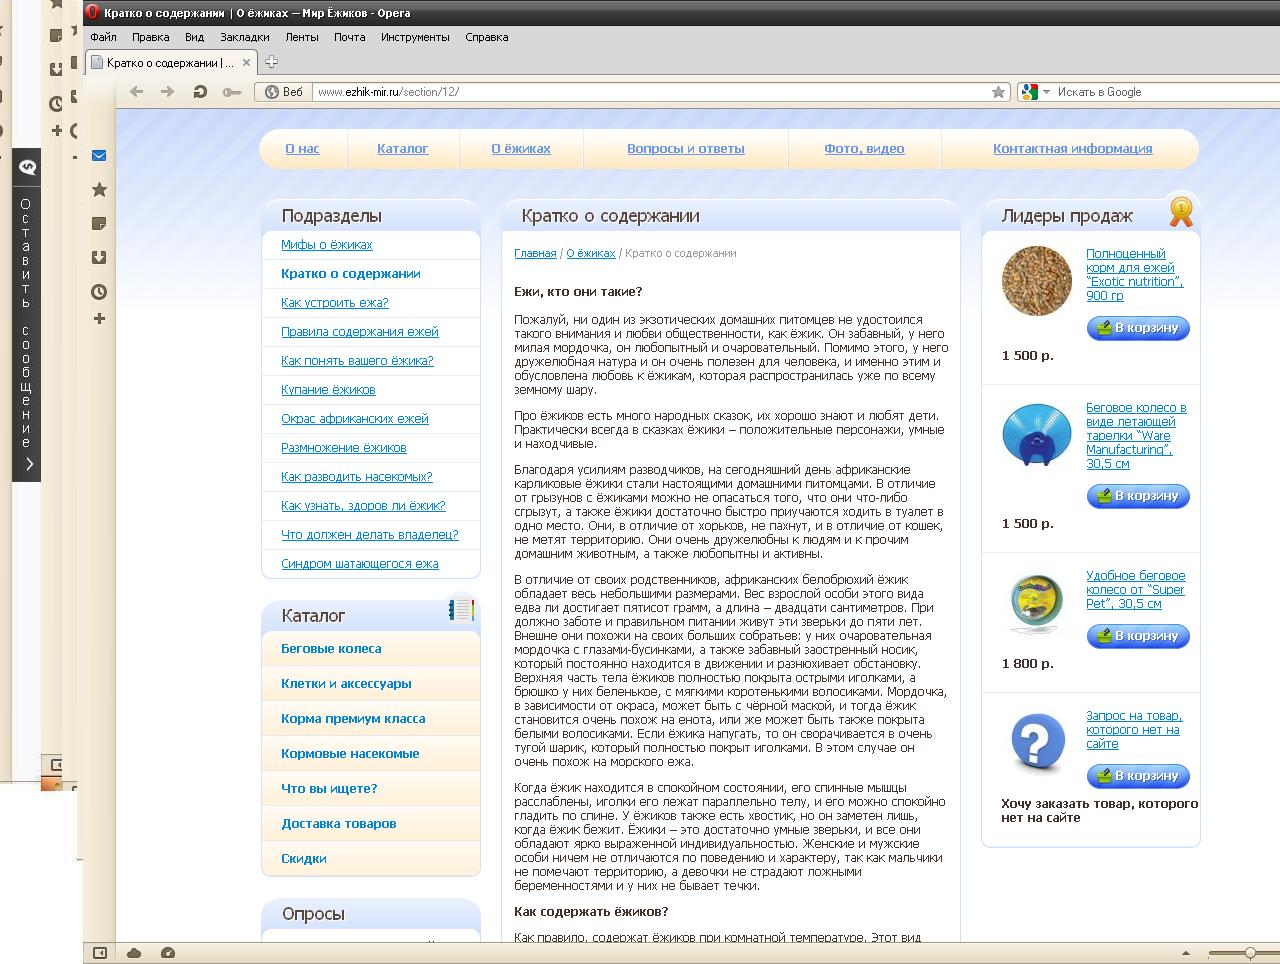Screen dimensions: 1280x964
Task: Click В корзину for item request
Action: coord(1138,776)
